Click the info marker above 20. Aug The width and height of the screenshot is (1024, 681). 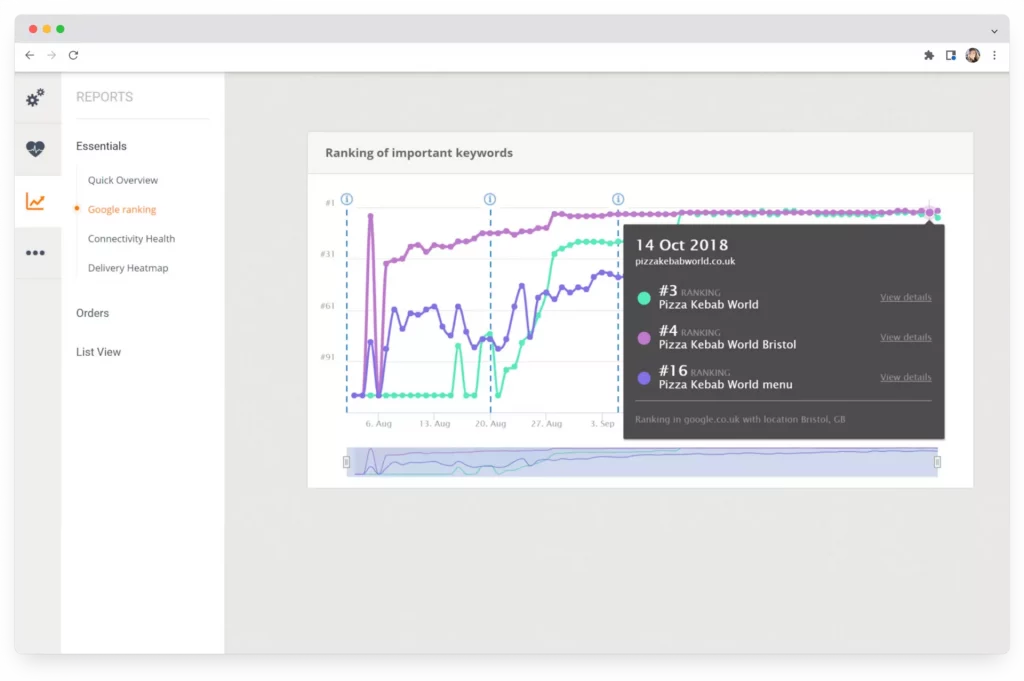click(x=490, y=199)
